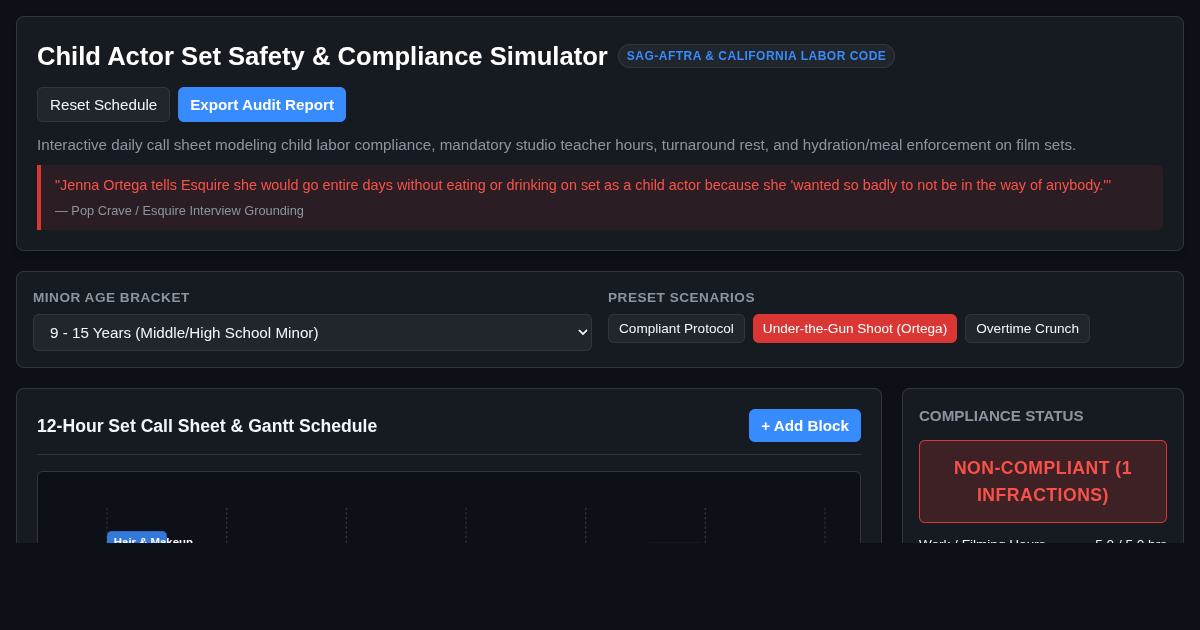Click the SAG-AFTRA & California Labor Code badge
Viewport: 1200px width, 630px height.
756,56
